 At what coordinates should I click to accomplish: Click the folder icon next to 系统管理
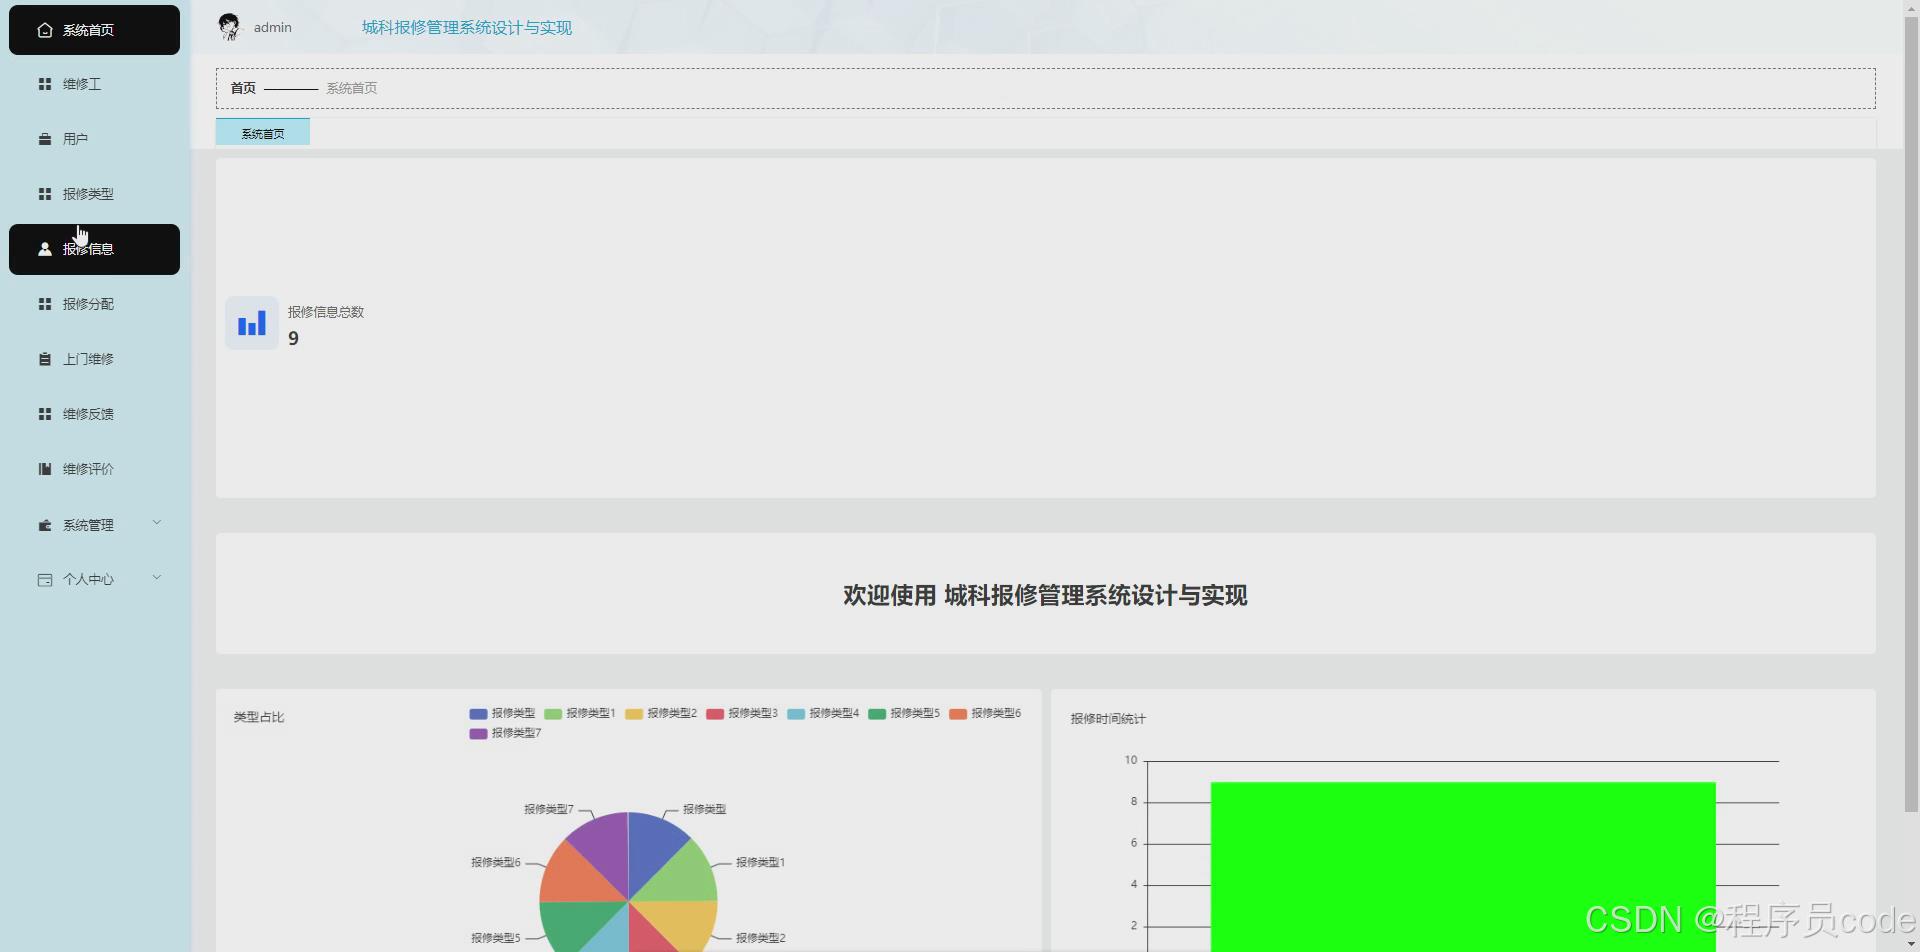click(x=45, y=525)
